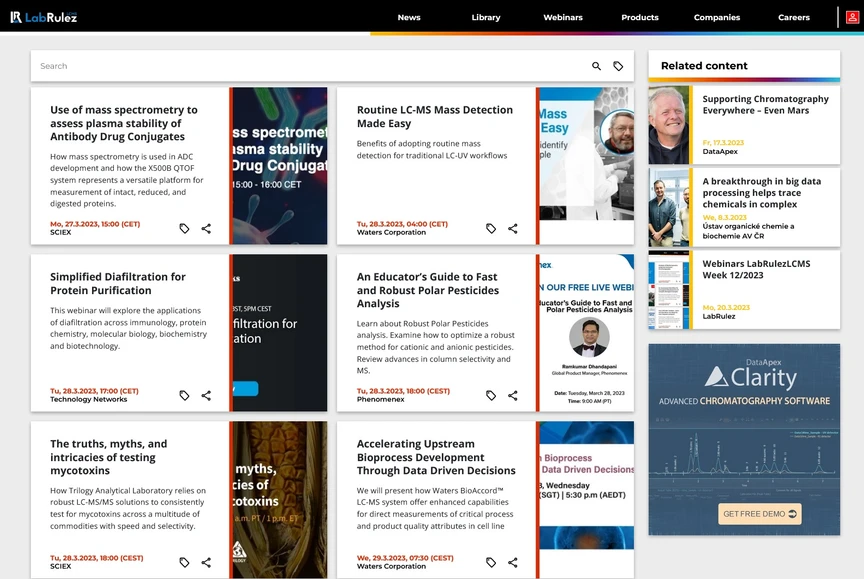
Task: Open 'An Educator's Guide' pesticides webinar title
Action: [428, 290]
